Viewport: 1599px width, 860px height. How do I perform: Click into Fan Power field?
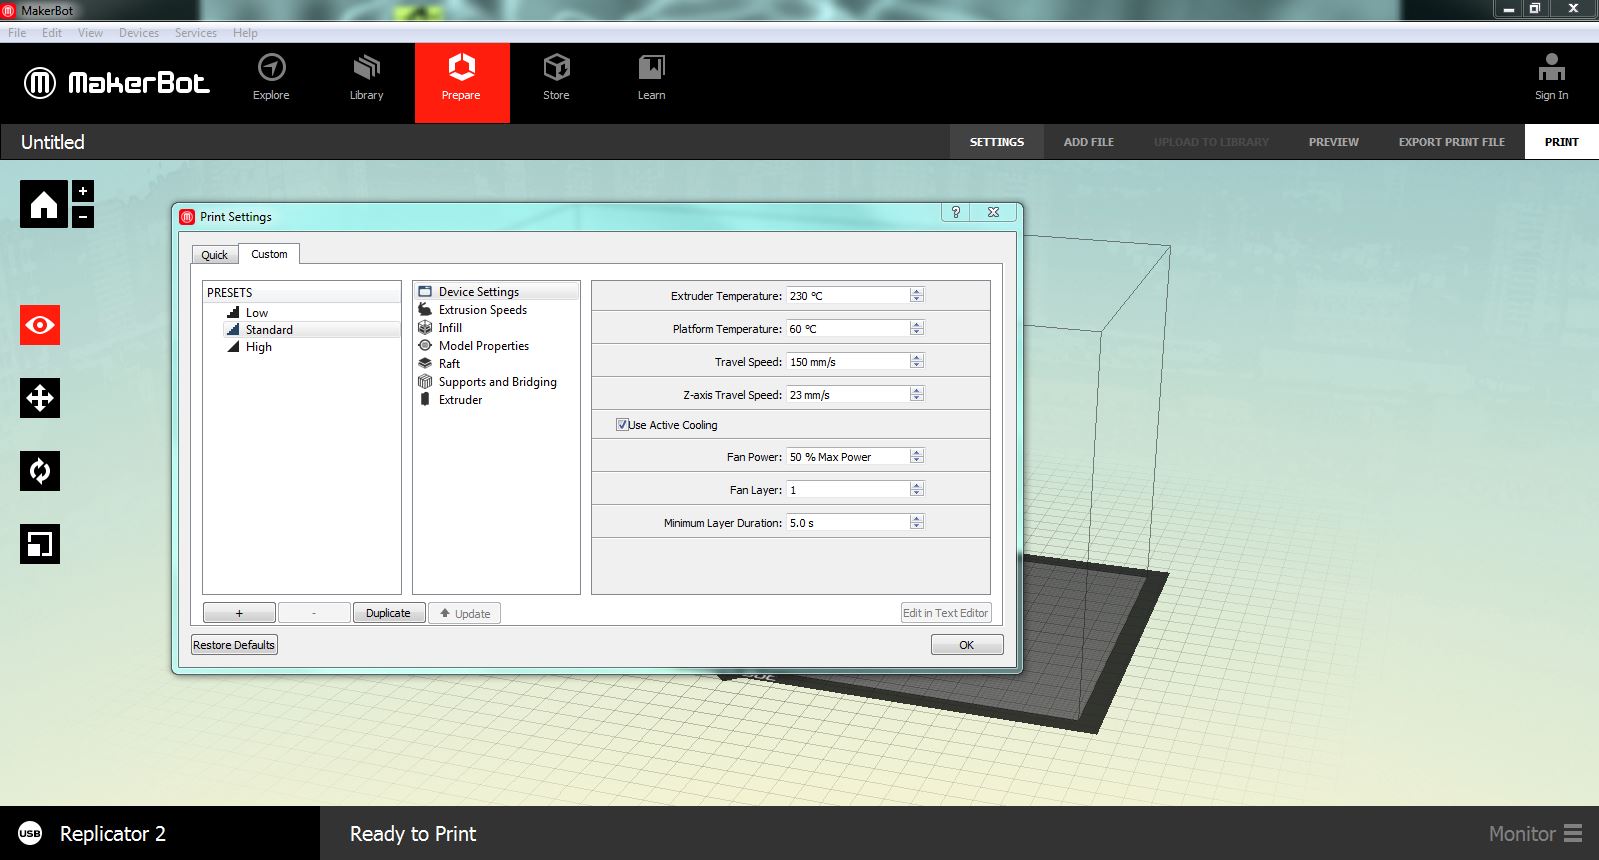tap(848, 456)
